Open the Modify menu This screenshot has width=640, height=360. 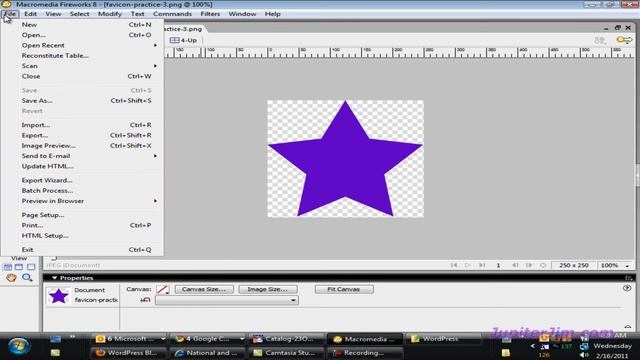point(110,14)
